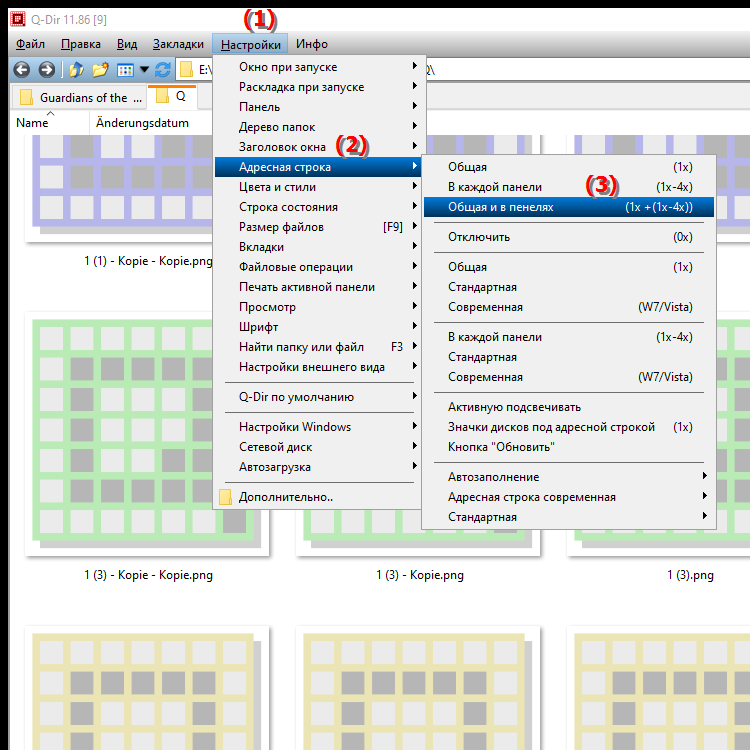Go forward with the right arrow button
This screenshot has width=750, height=750.
(46, 70)
